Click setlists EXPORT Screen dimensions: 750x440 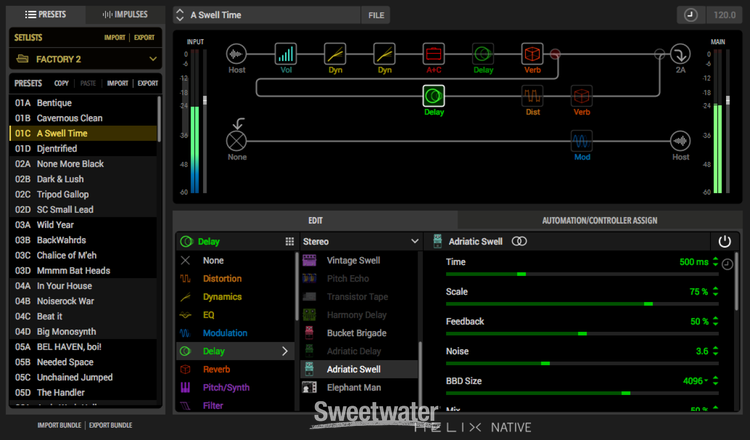144,37
